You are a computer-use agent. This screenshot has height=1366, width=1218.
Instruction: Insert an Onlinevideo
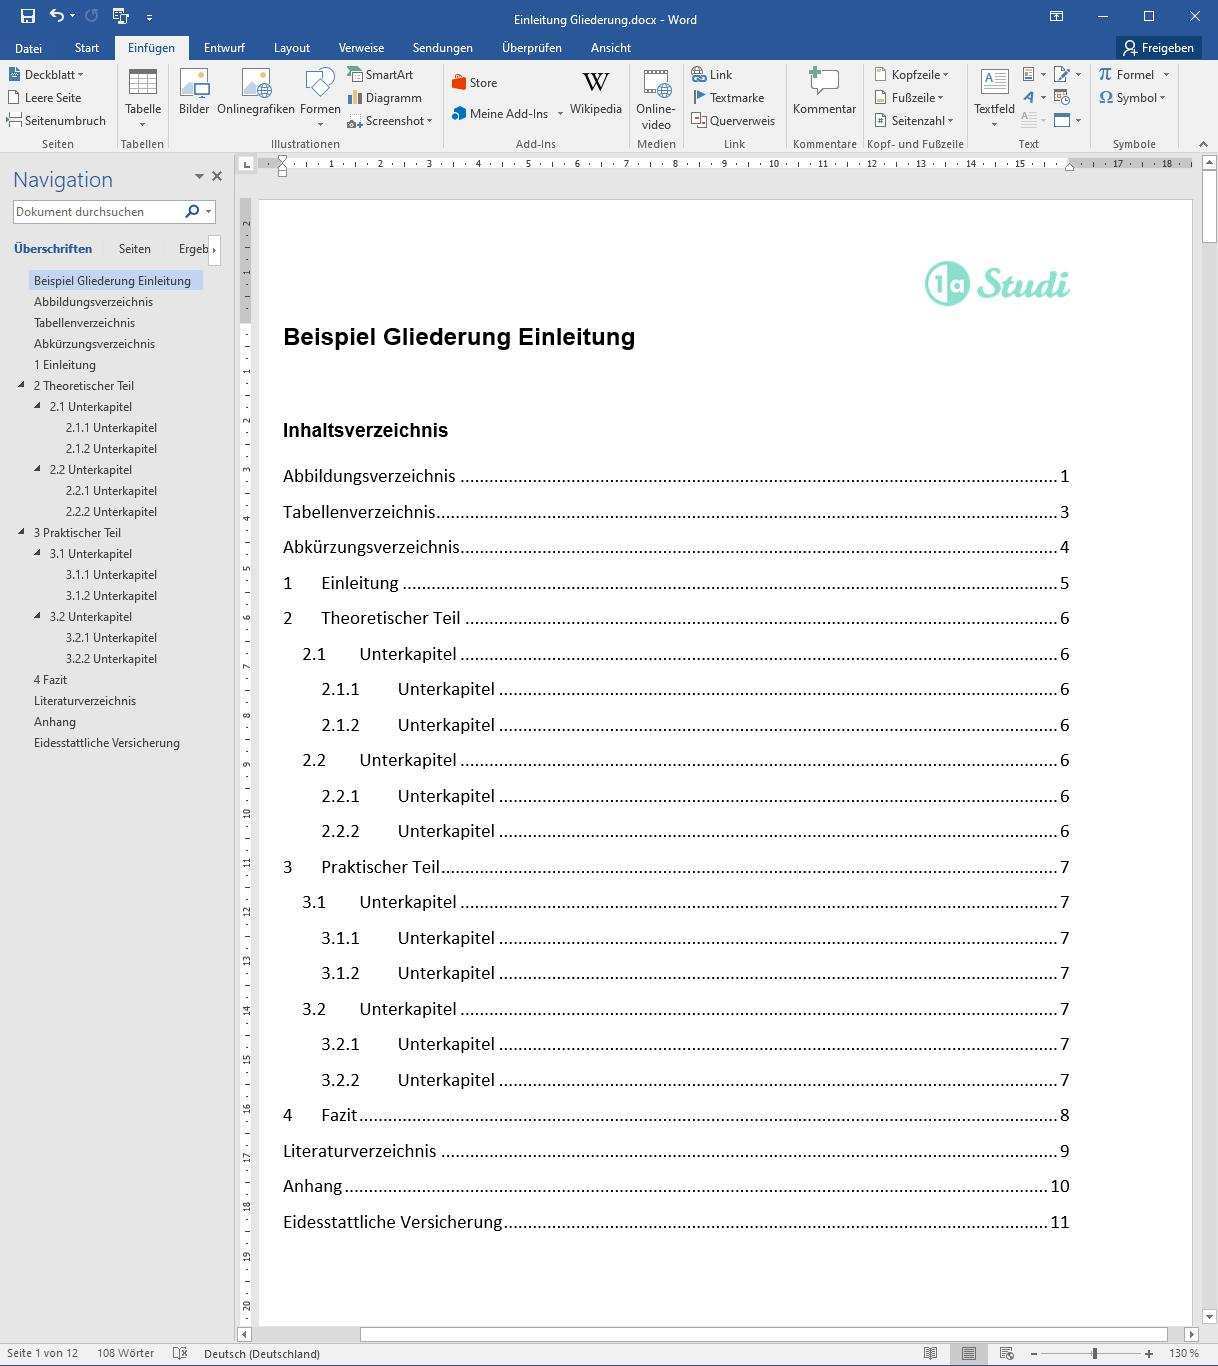656,98
